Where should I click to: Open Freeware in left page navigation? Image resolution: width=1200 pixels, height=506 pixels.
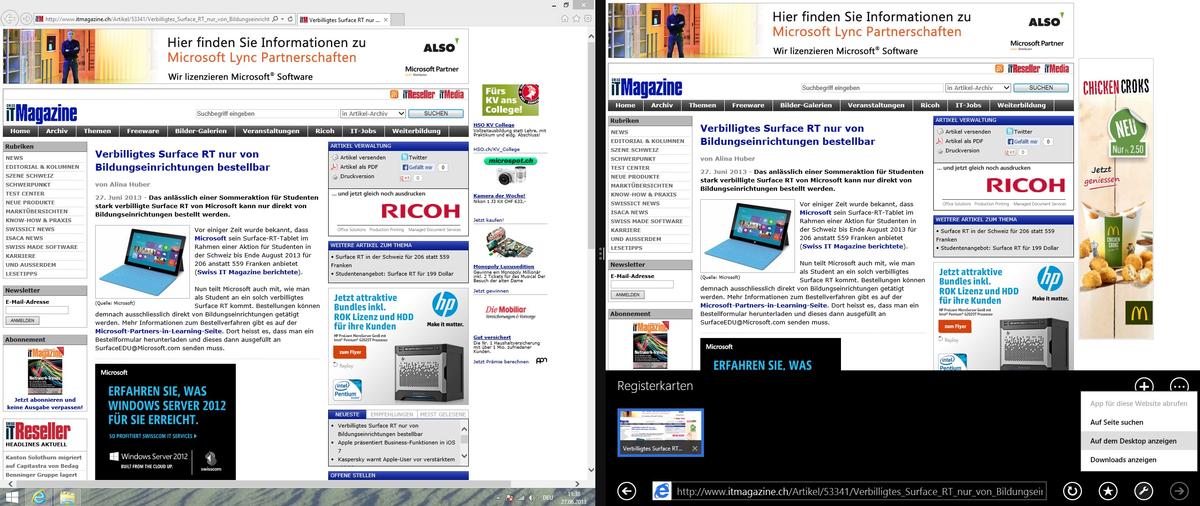click(x=143, y=131)
